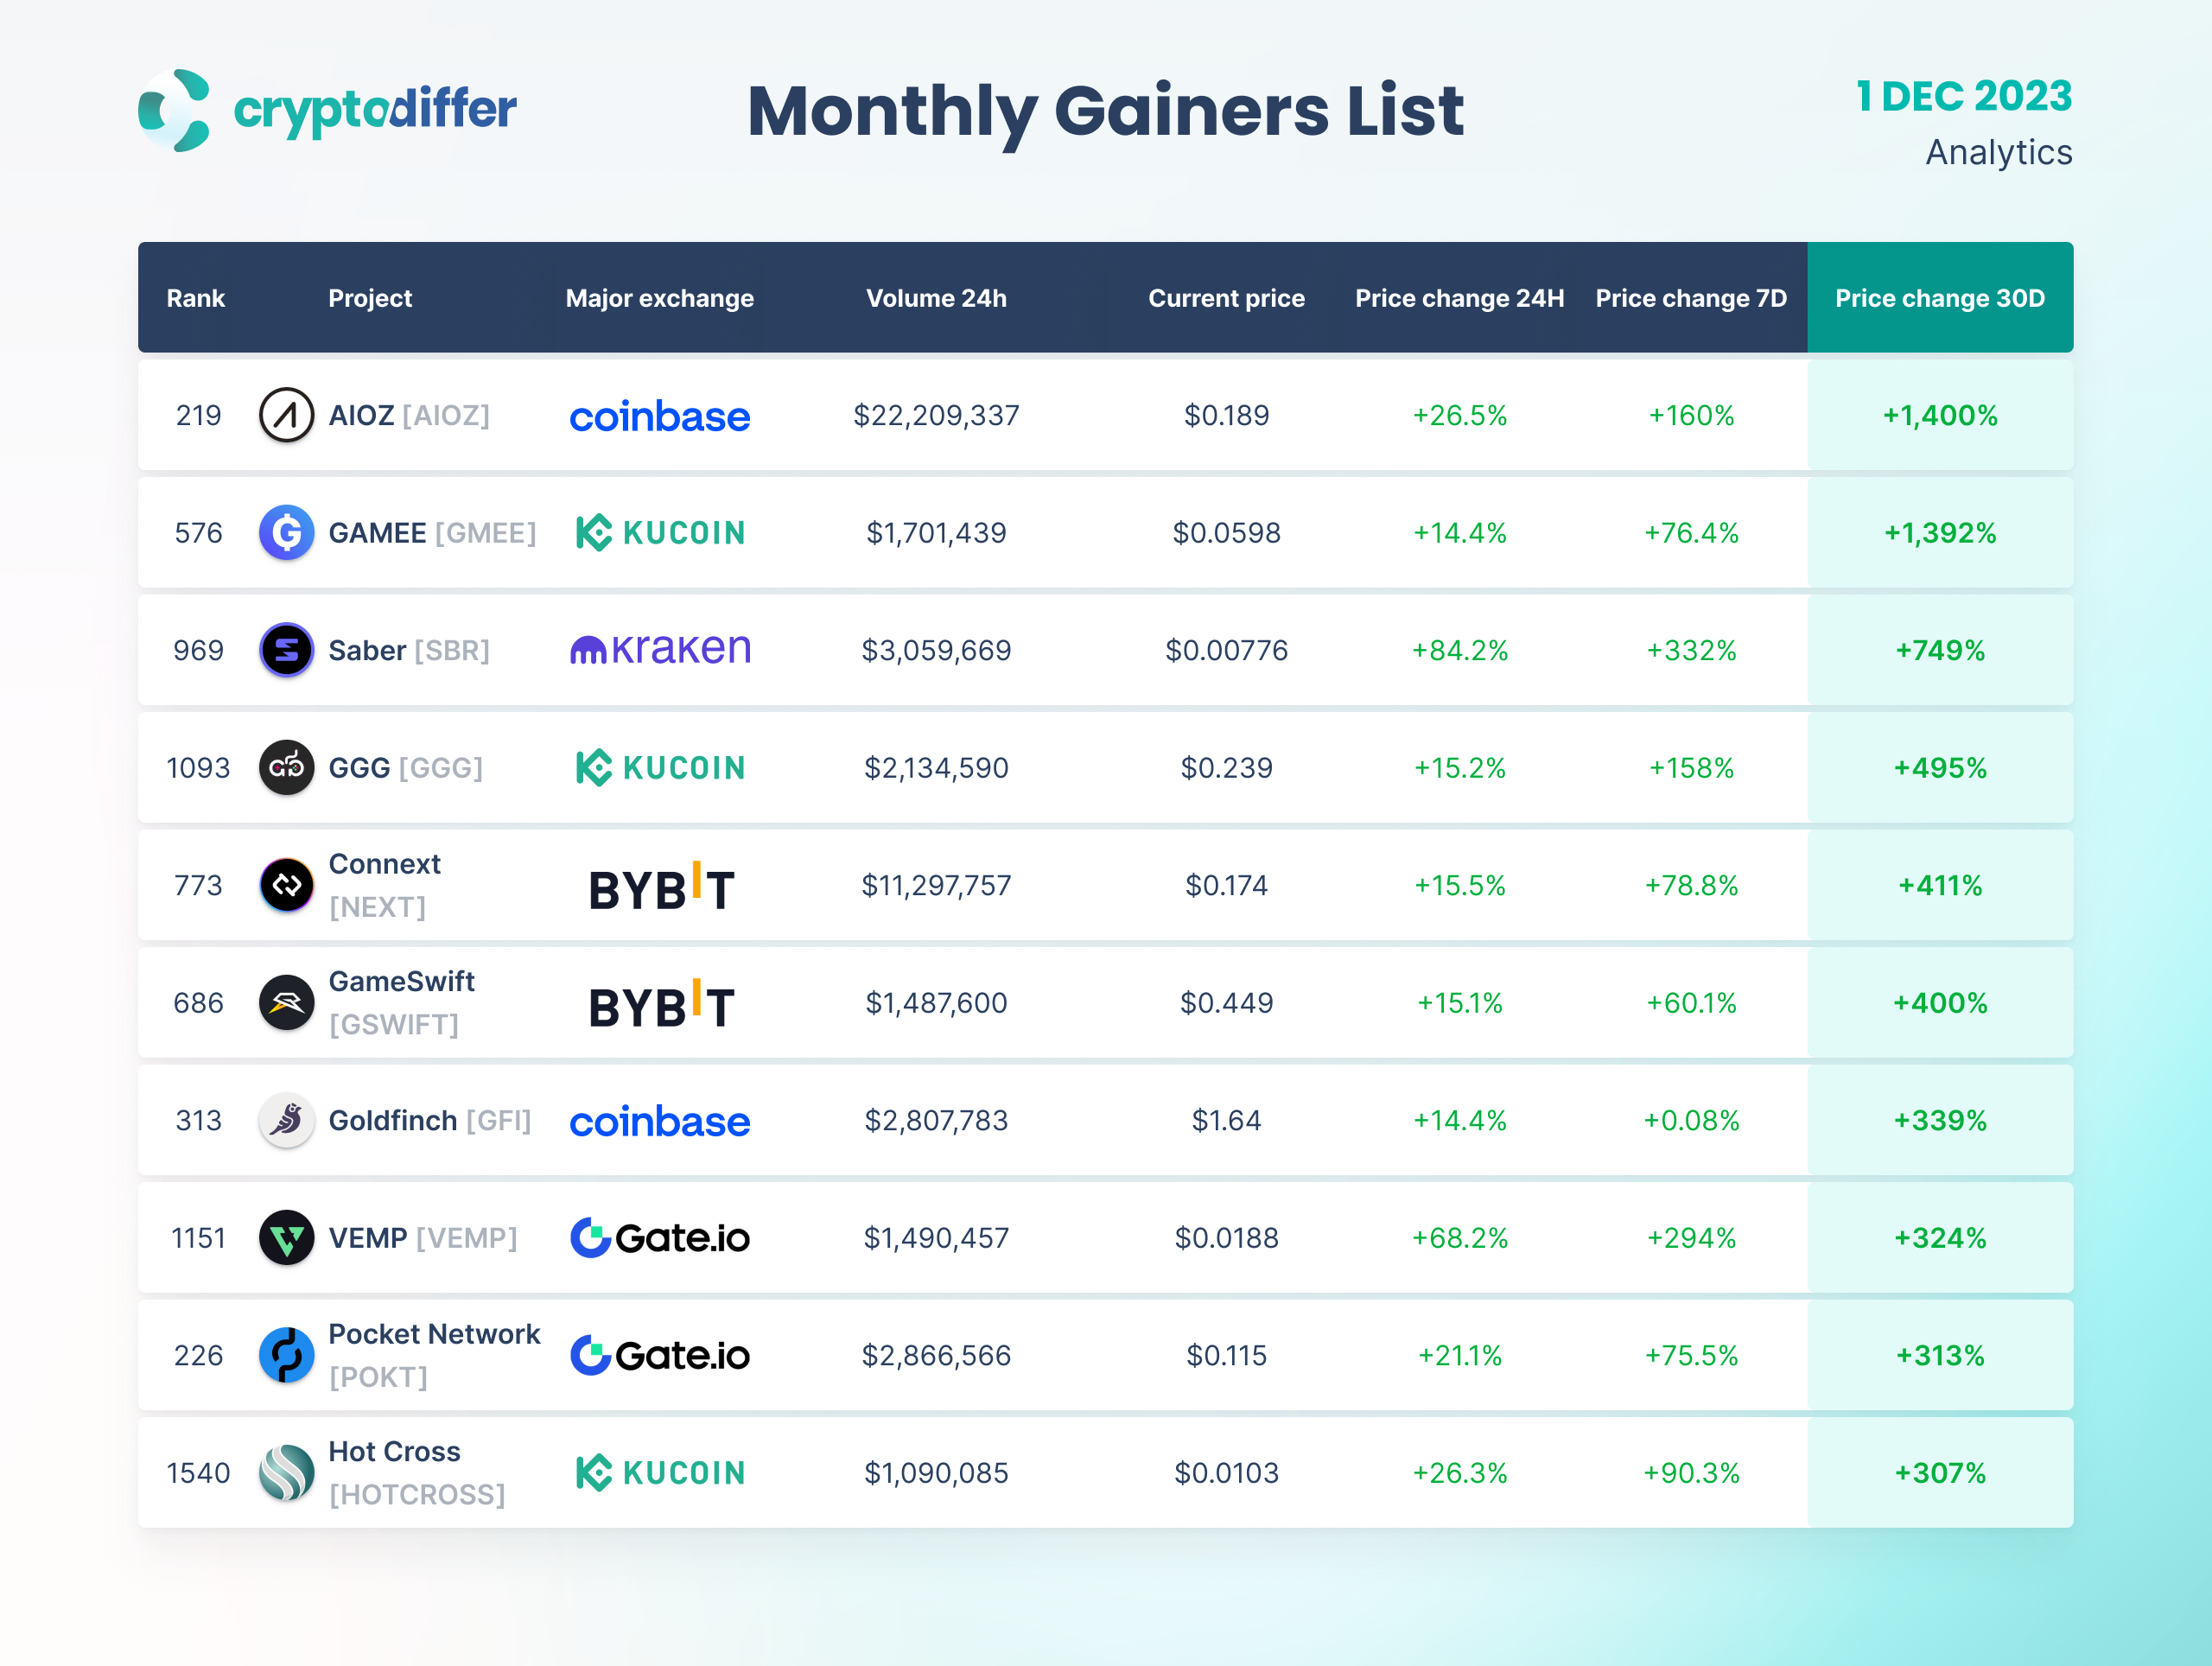Click the Rank column header
2212x1666 pixels.
pos(195,298)
